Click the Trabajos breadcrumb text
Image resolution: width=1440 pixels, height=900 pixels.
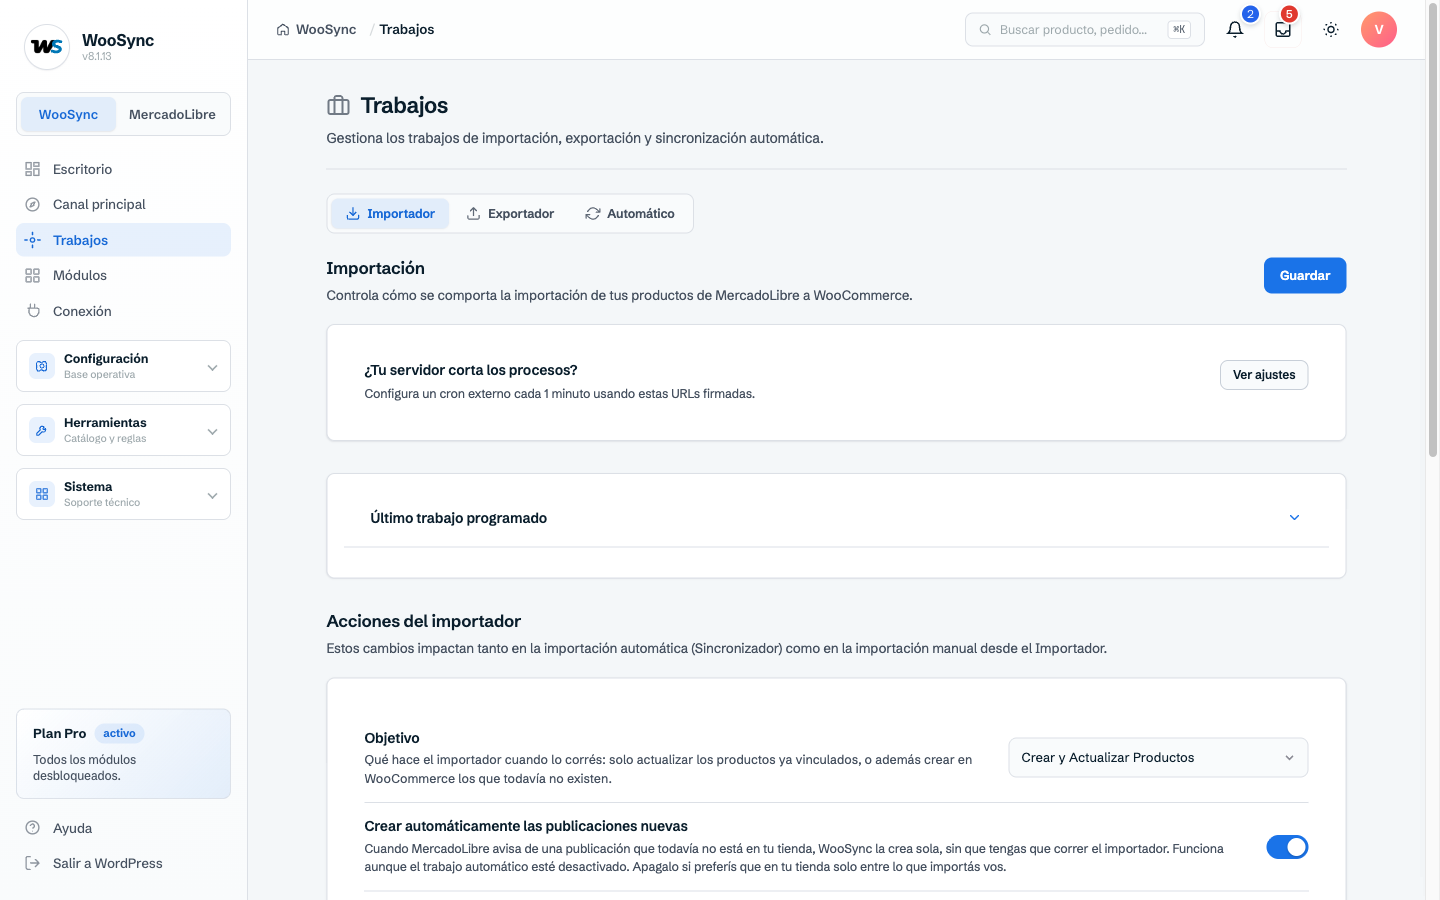[x=407, y=29]
